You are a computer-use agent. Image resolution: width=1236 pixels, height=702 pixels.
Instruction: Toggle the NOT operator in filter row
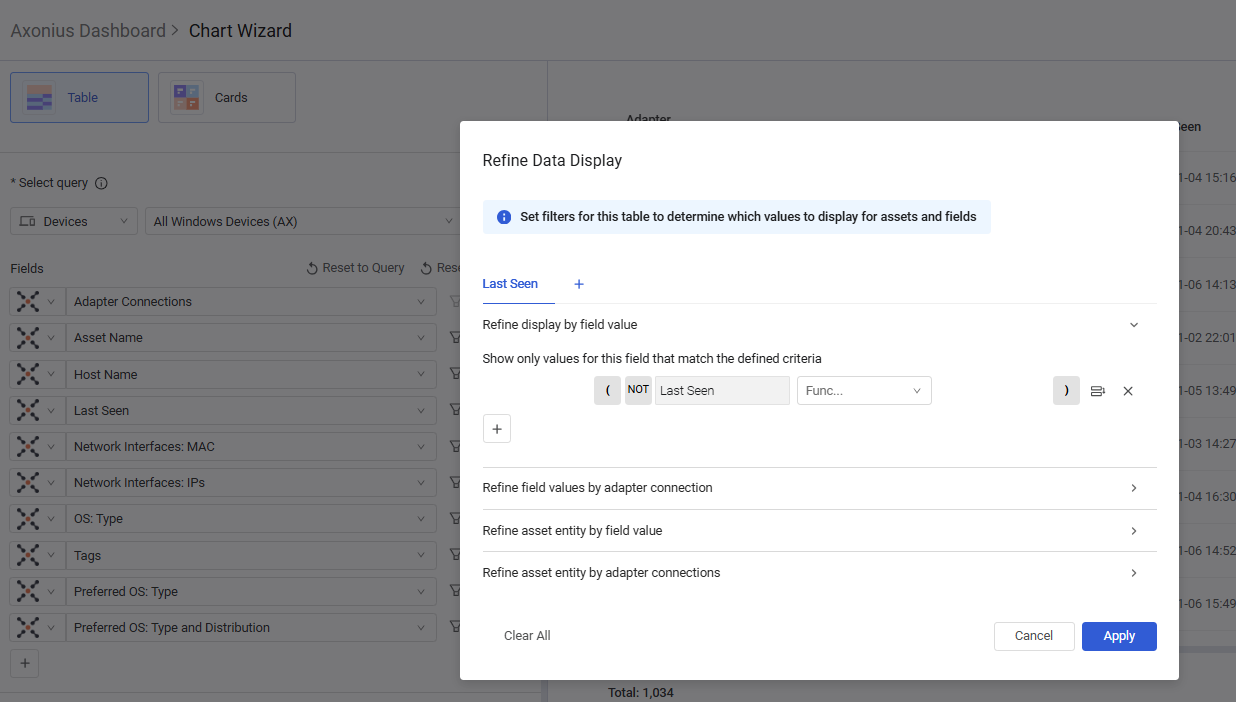pos(638,390)
